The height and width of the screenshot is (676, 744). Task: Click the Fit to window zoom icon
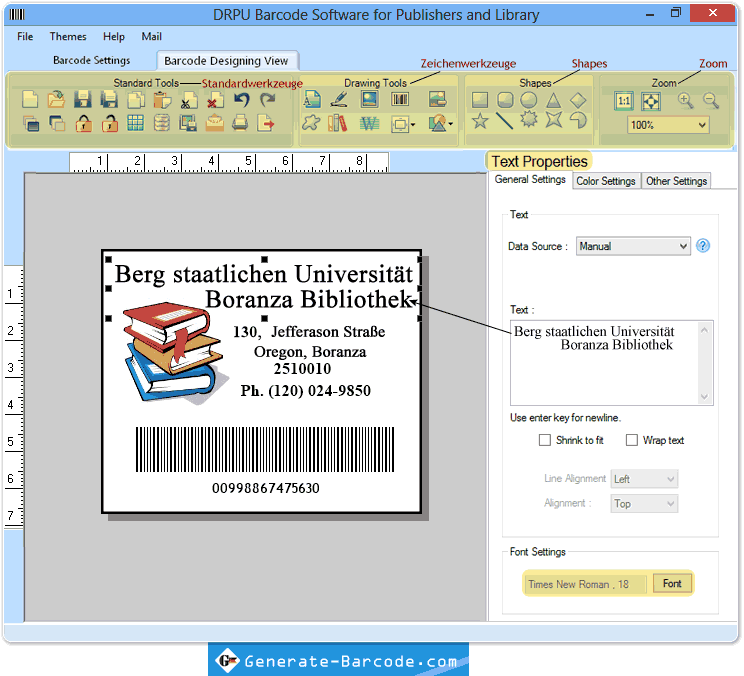[x=651, y=101]
